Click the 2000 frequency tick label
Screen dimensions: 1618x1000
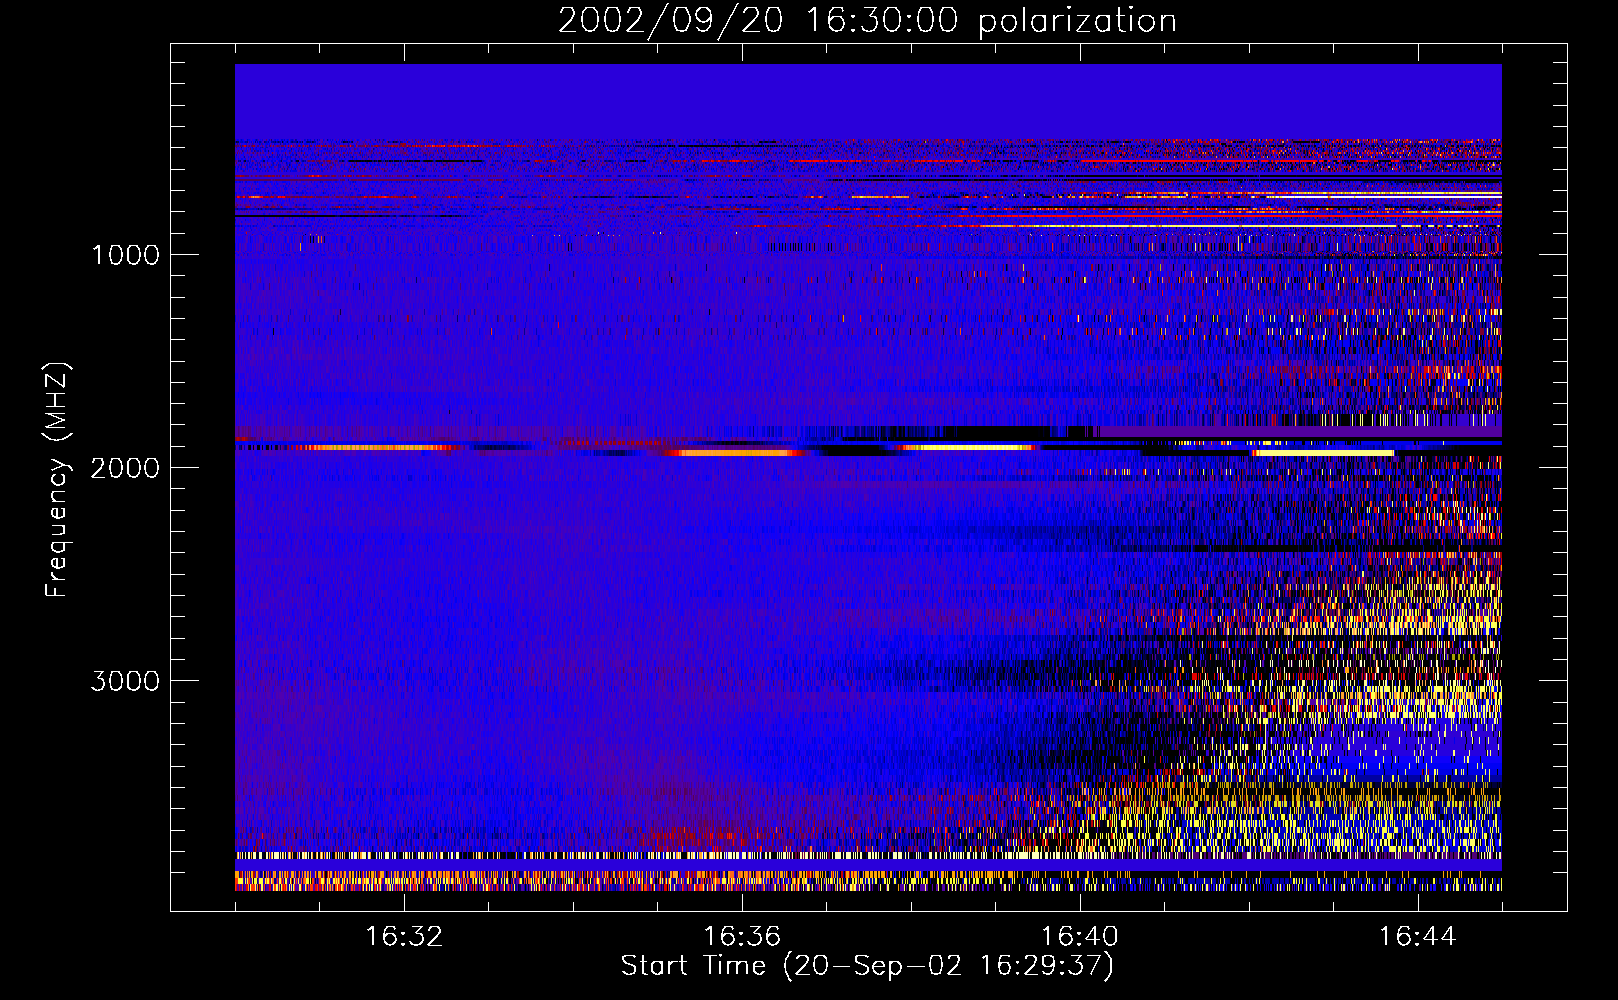click(125, 468)
